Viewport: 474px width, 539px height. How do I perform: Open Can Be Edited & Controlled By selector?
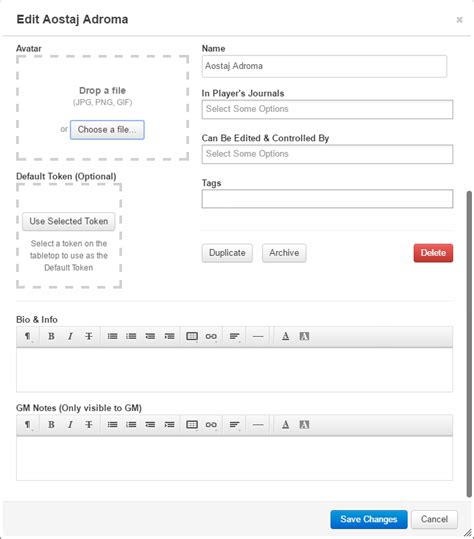pyautogui.click(x=327, y=154)
